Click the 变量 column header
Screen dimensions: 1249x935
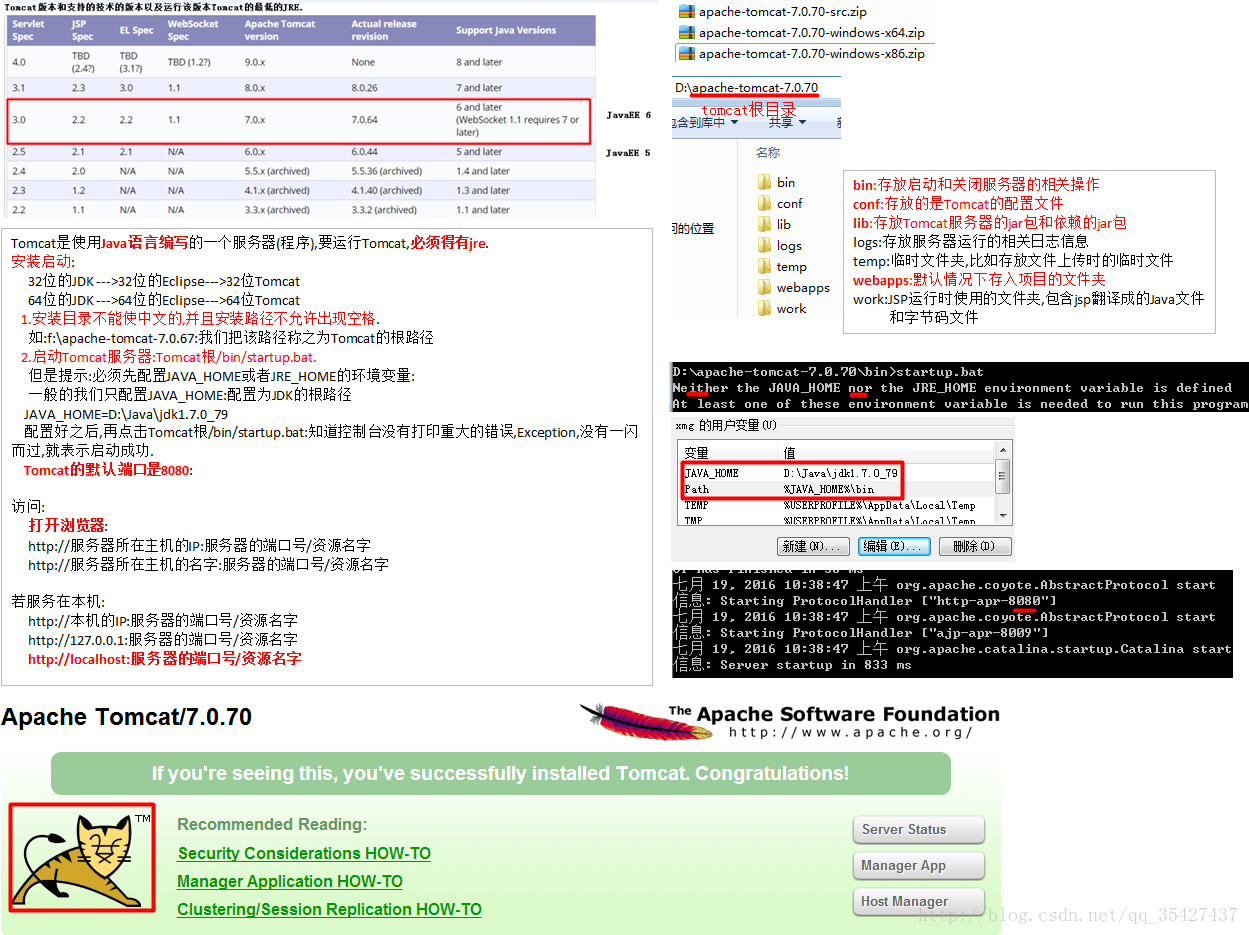729,453
